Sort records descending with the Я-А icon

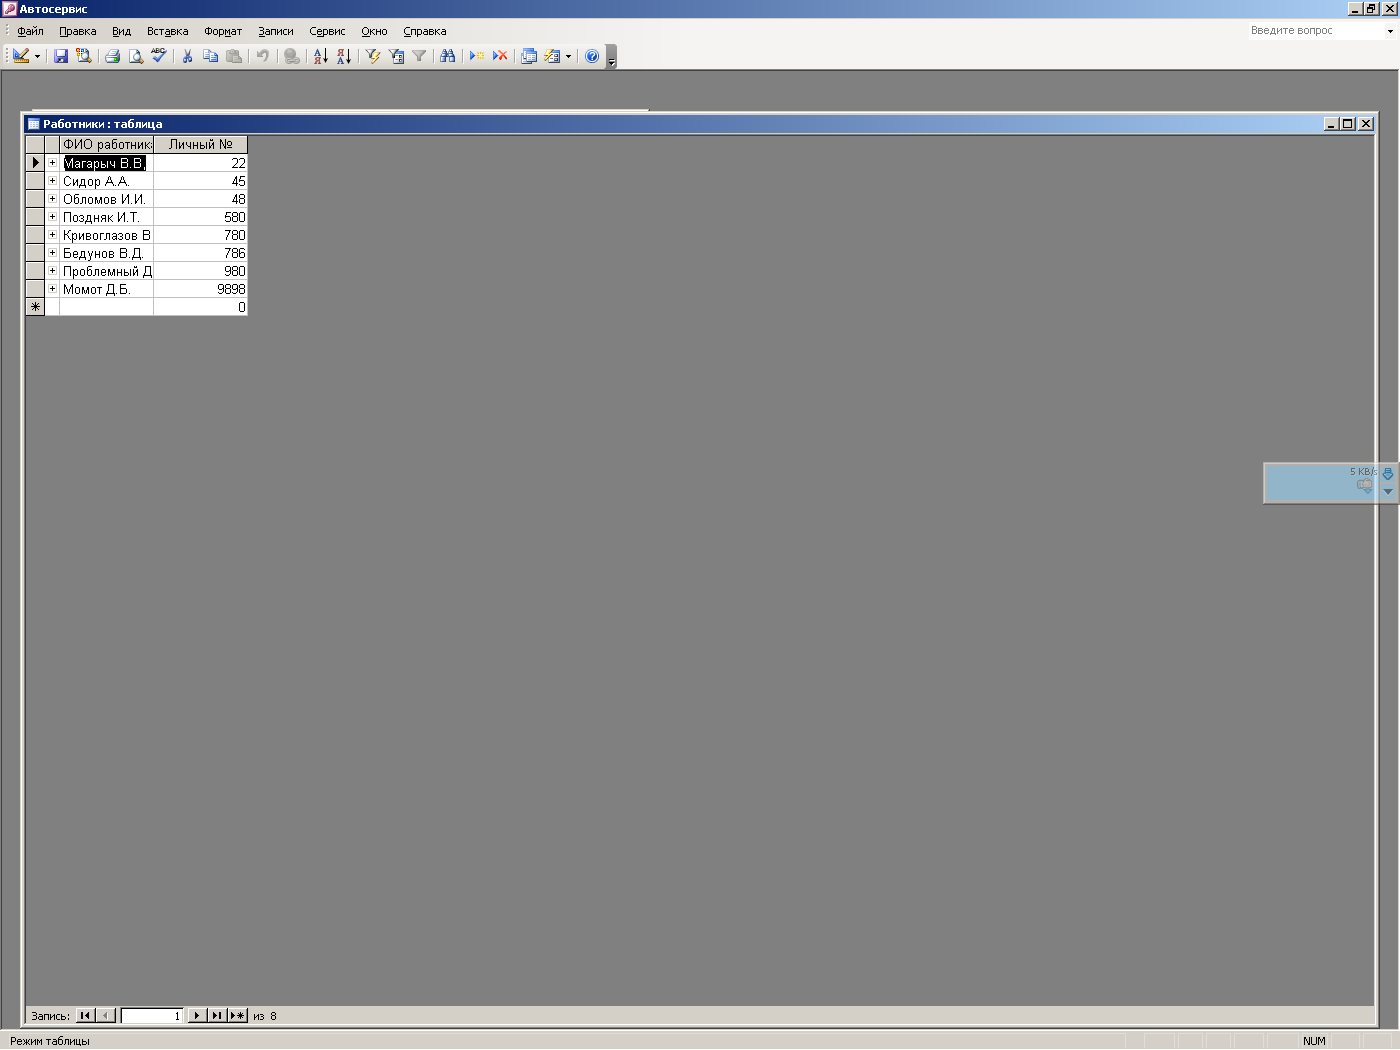(x=344, y=56)
